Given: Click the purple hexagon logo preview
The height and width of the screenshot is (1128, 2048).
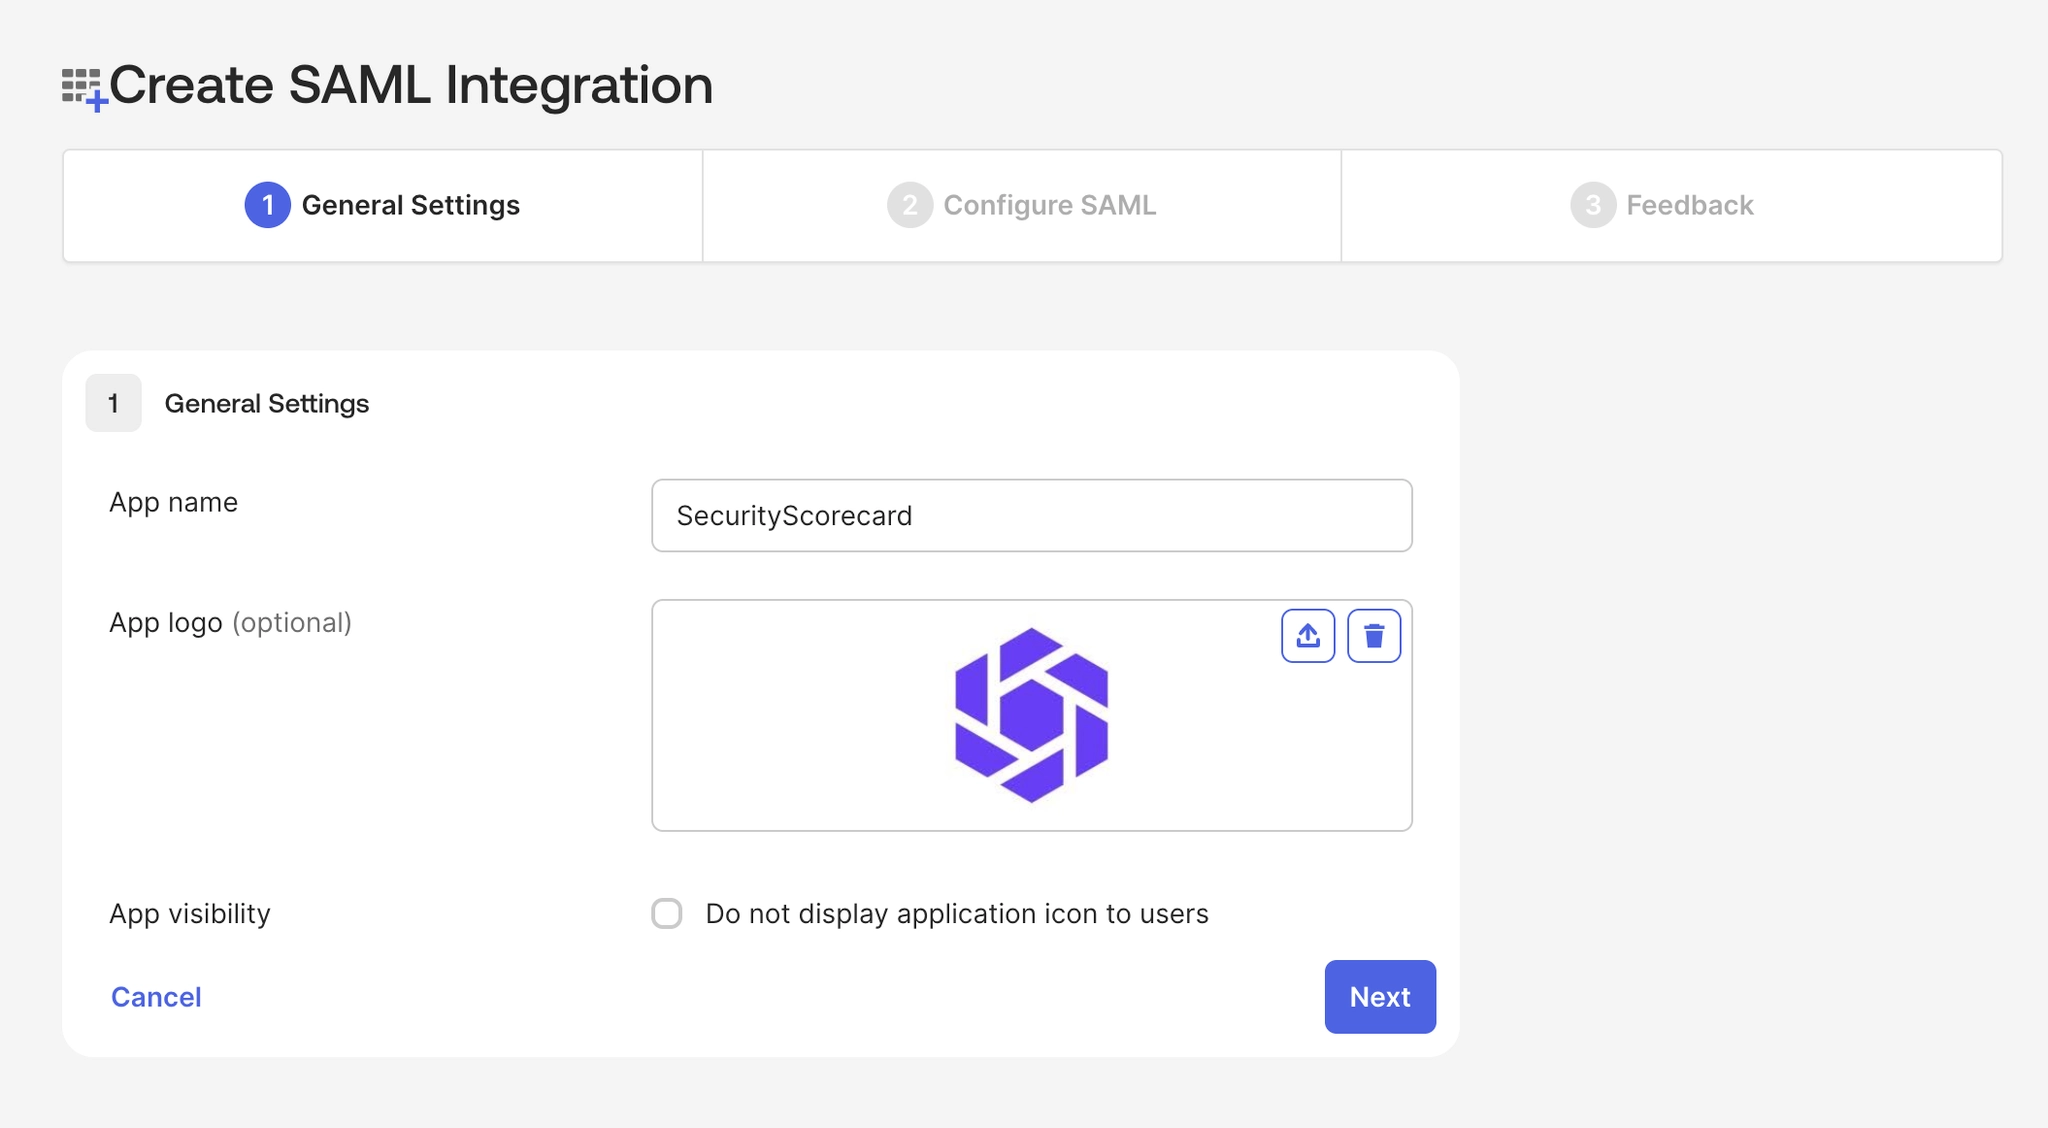Looking at the screenshot, I should [1031, 715].
